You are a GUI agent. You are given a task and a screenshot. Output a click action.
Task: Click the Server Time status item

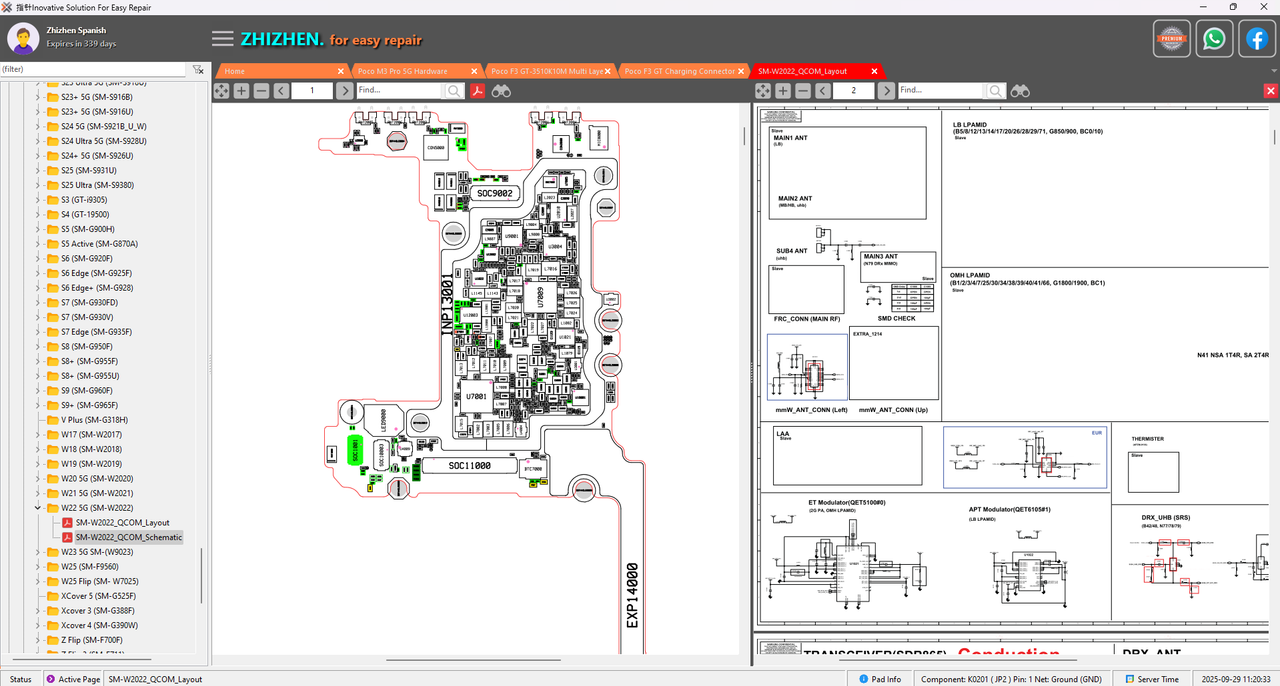1152,679
